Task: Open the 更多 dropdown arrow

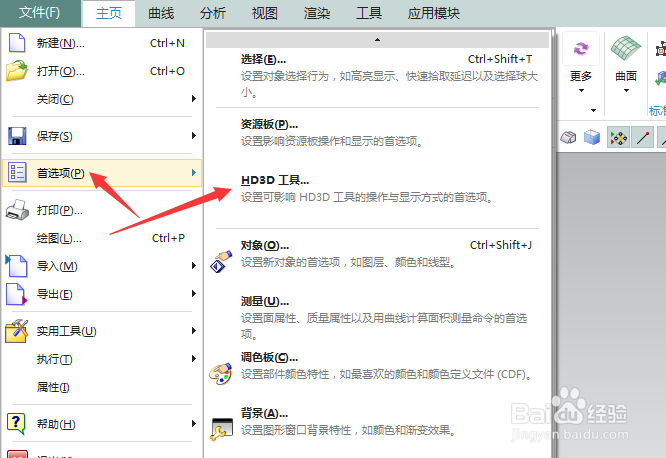Action: (581, 90)
